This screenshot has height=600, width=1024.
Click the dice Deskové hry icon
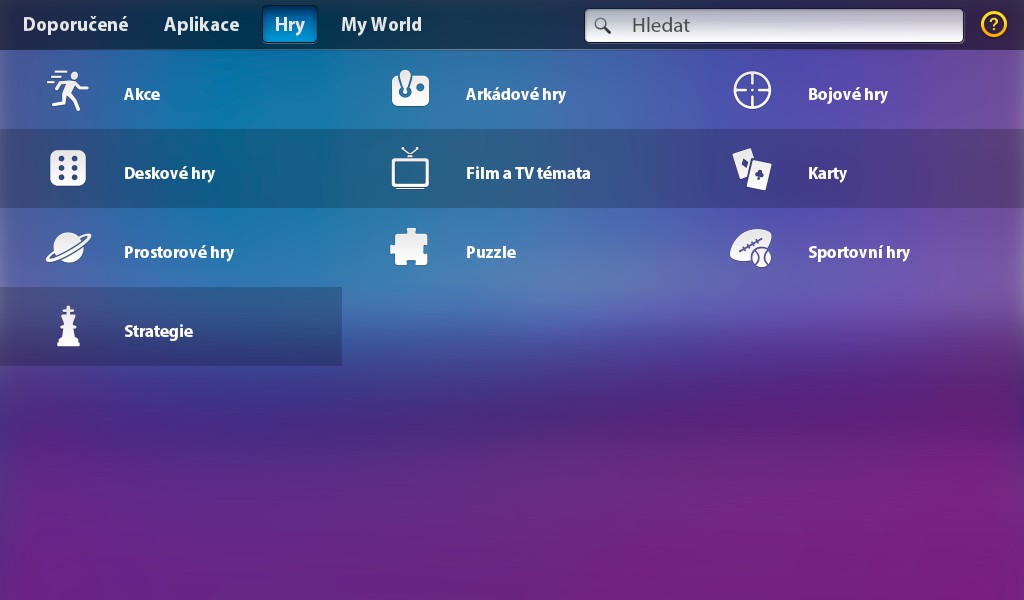68,168
